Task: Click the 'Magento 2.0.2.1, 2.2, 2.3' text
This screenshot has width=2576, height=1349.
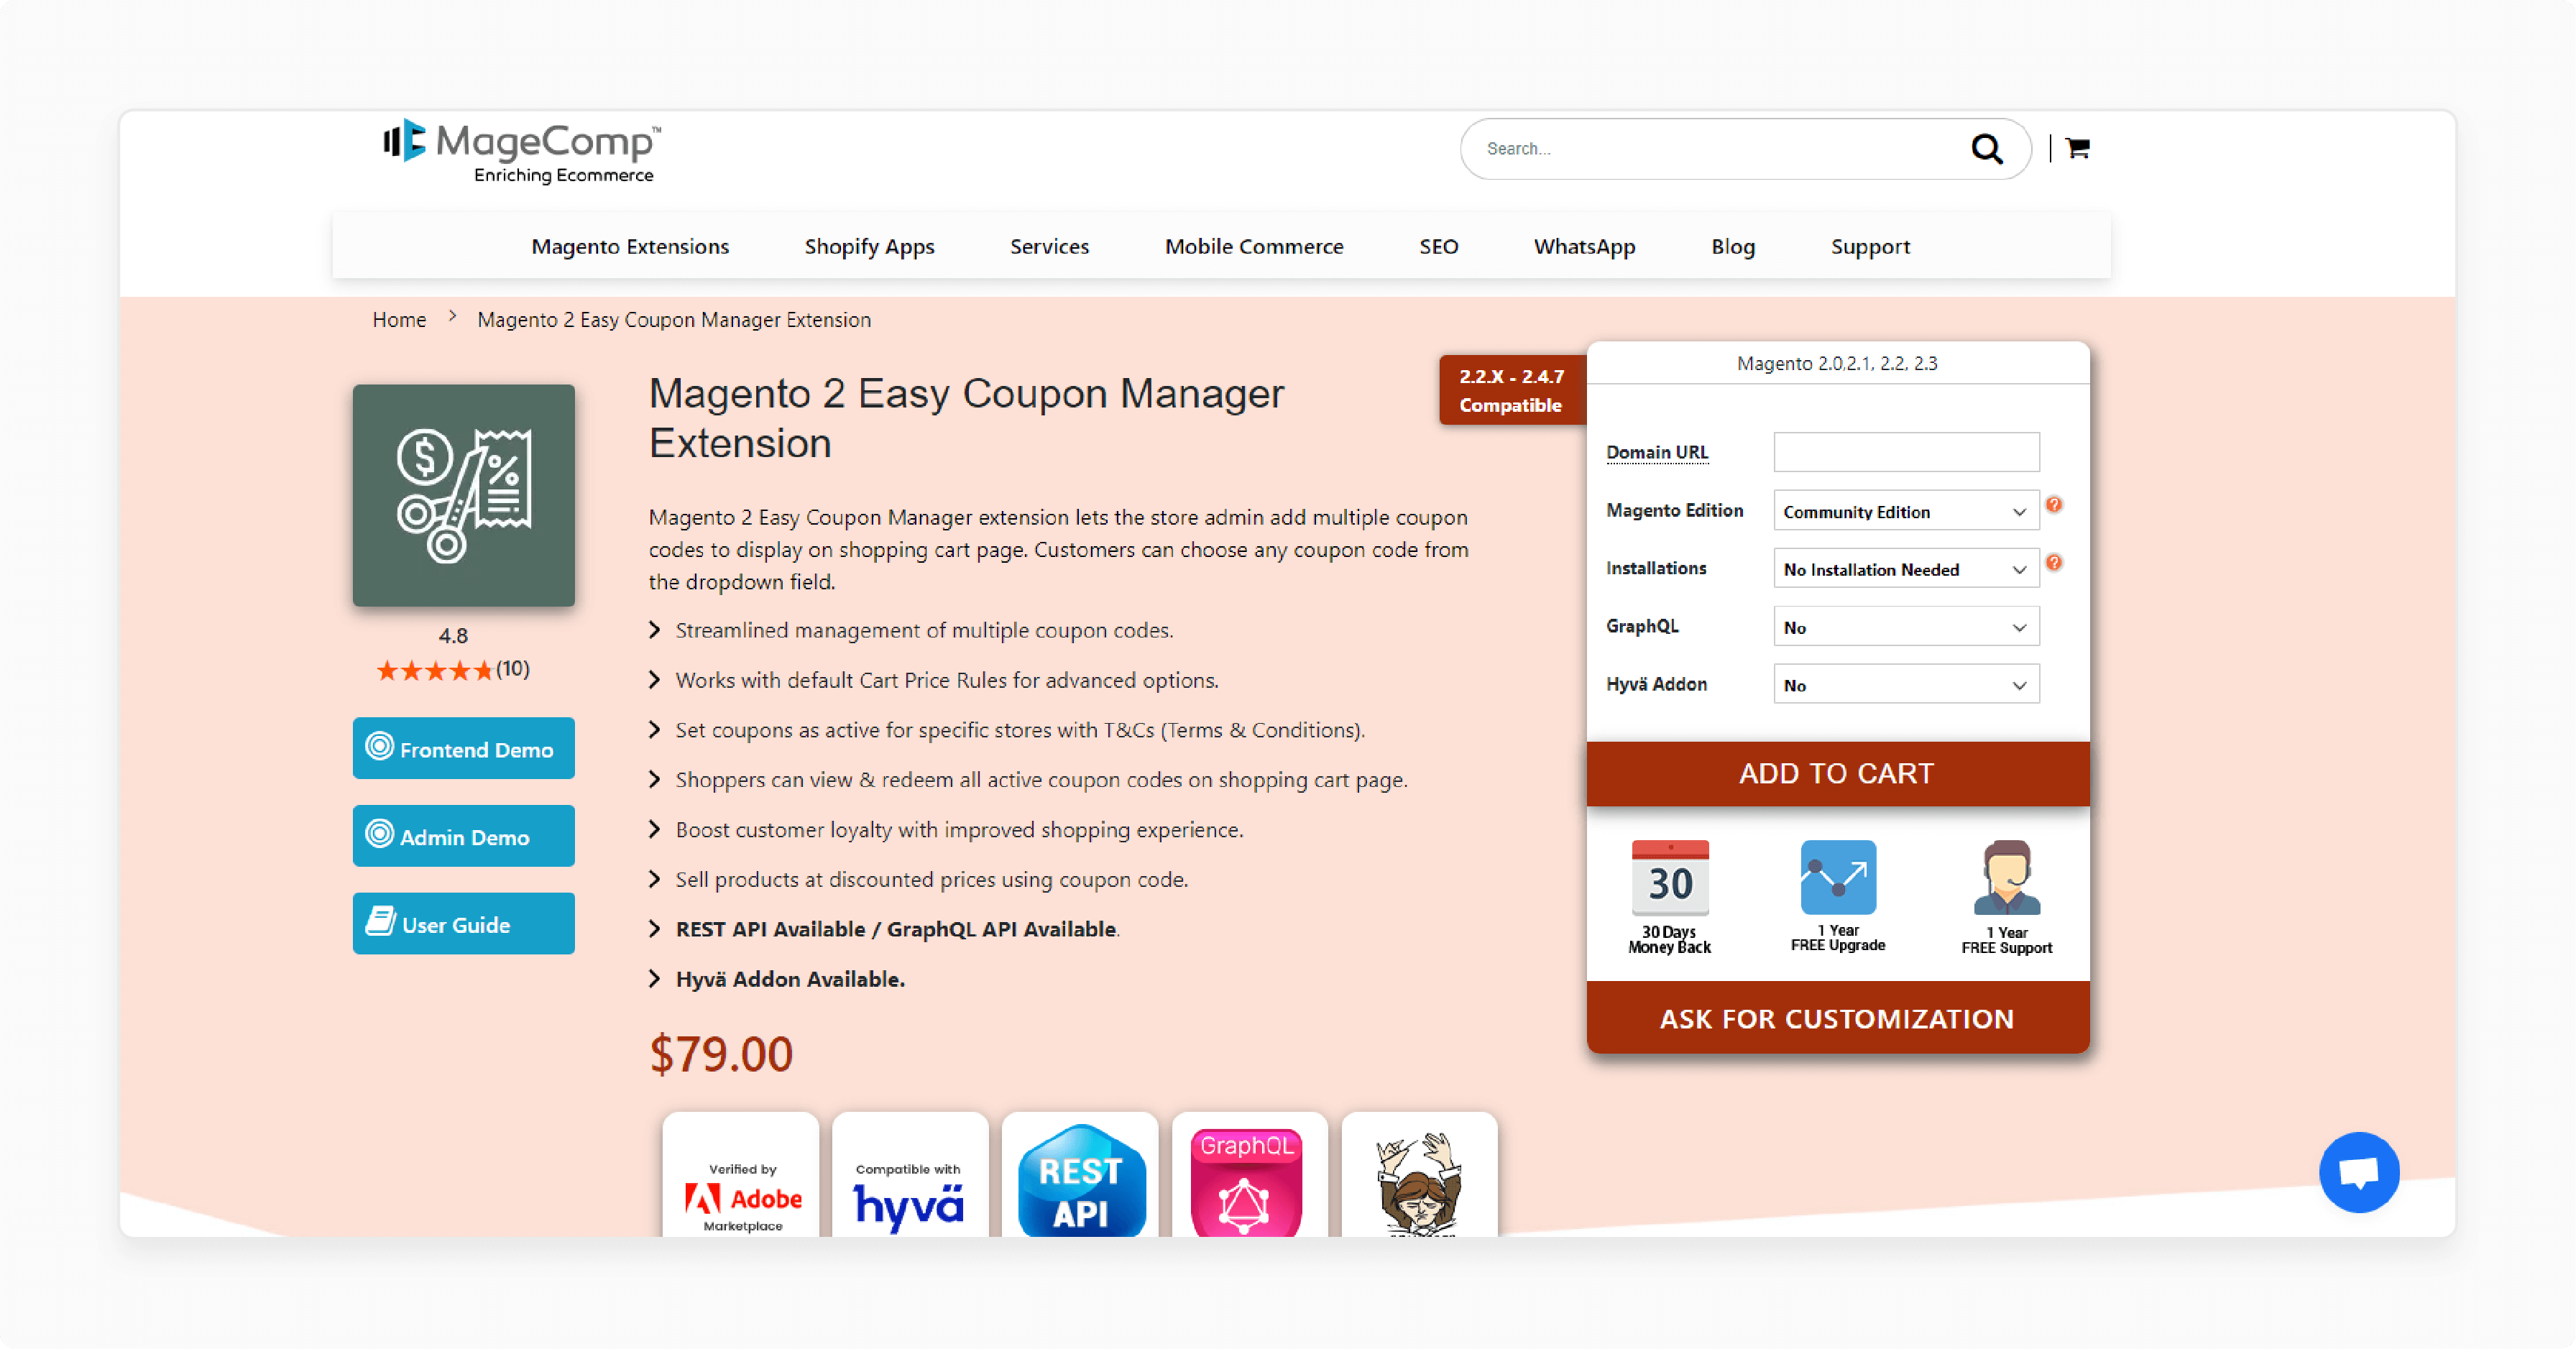Action: 1836,364
